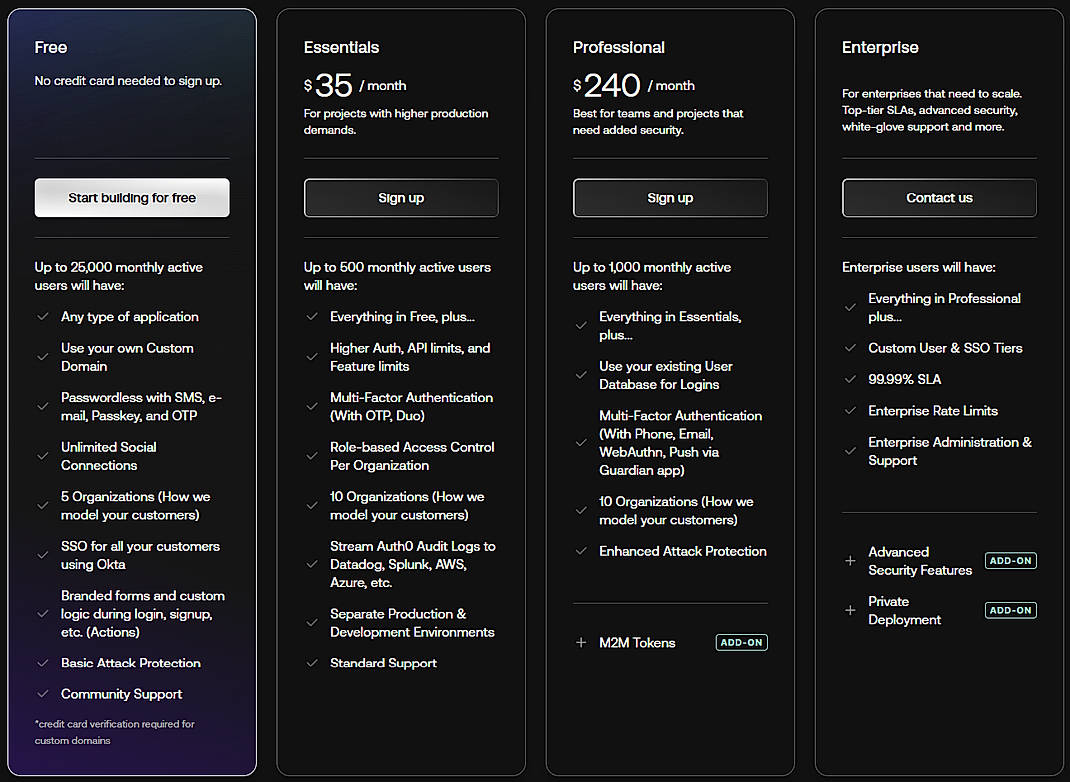1070x782 pixels.
Task: Click '99.99% SLA' feature text
Action: (x=904, y=379)
